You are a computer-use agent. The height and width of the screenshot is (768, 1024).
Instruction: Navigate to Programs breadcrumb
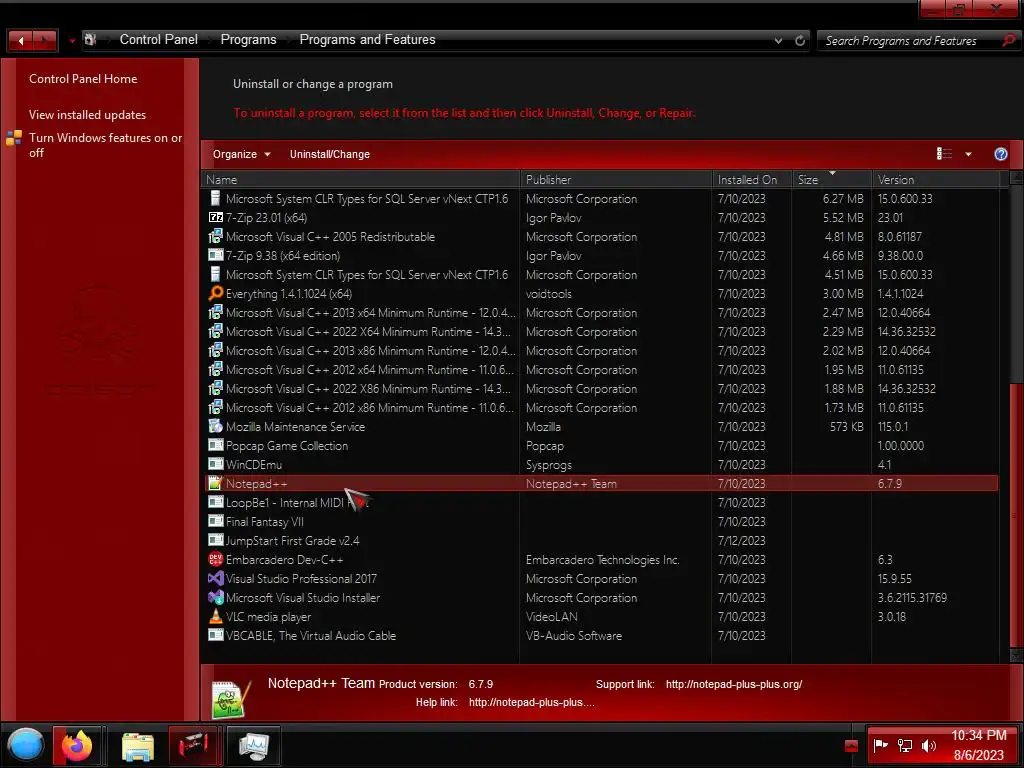click(248, 40)
